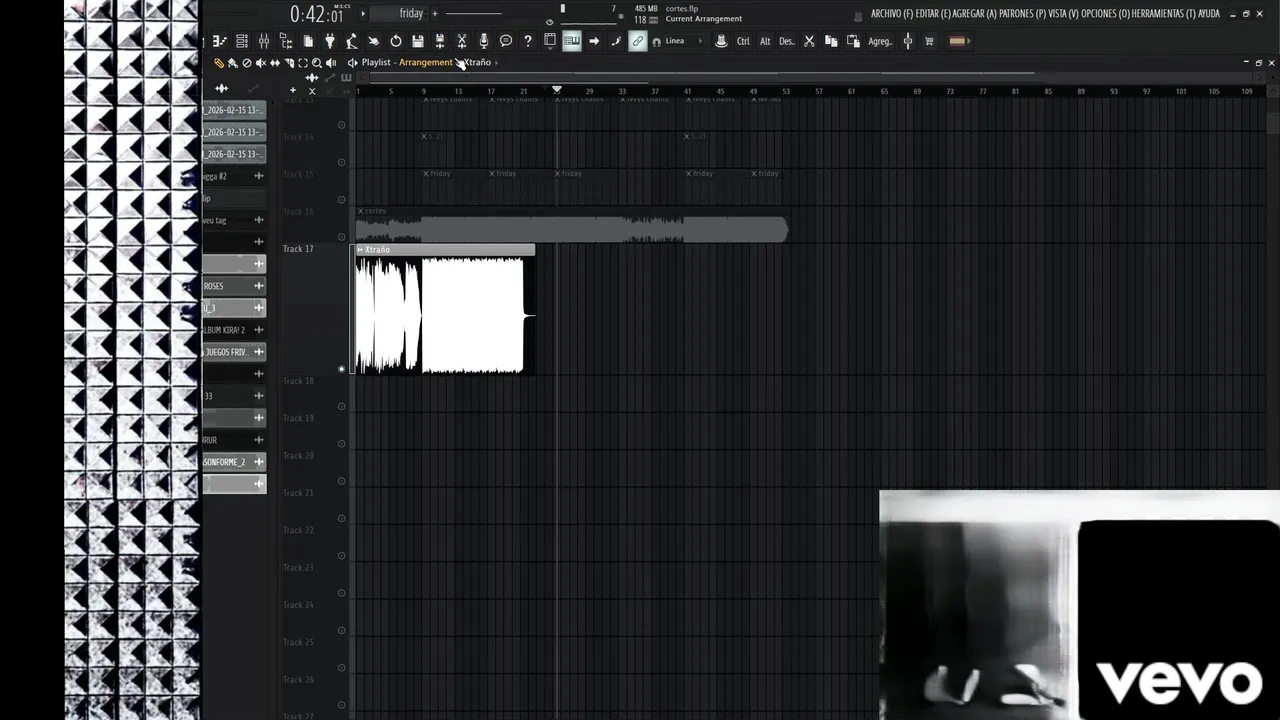The width and height of the screenshot is (1280, 720).
Task: Click the copy icon in right toolbar
Action: point(831,41)
